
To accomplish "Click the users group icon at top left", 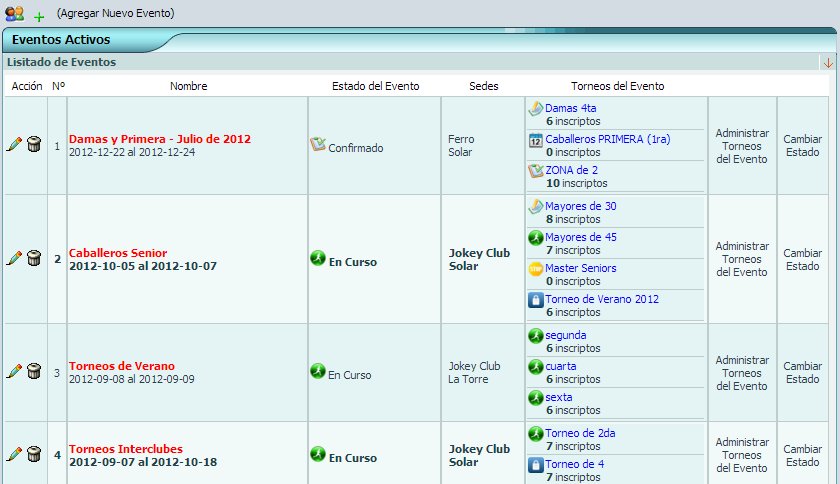I will 14,14.
